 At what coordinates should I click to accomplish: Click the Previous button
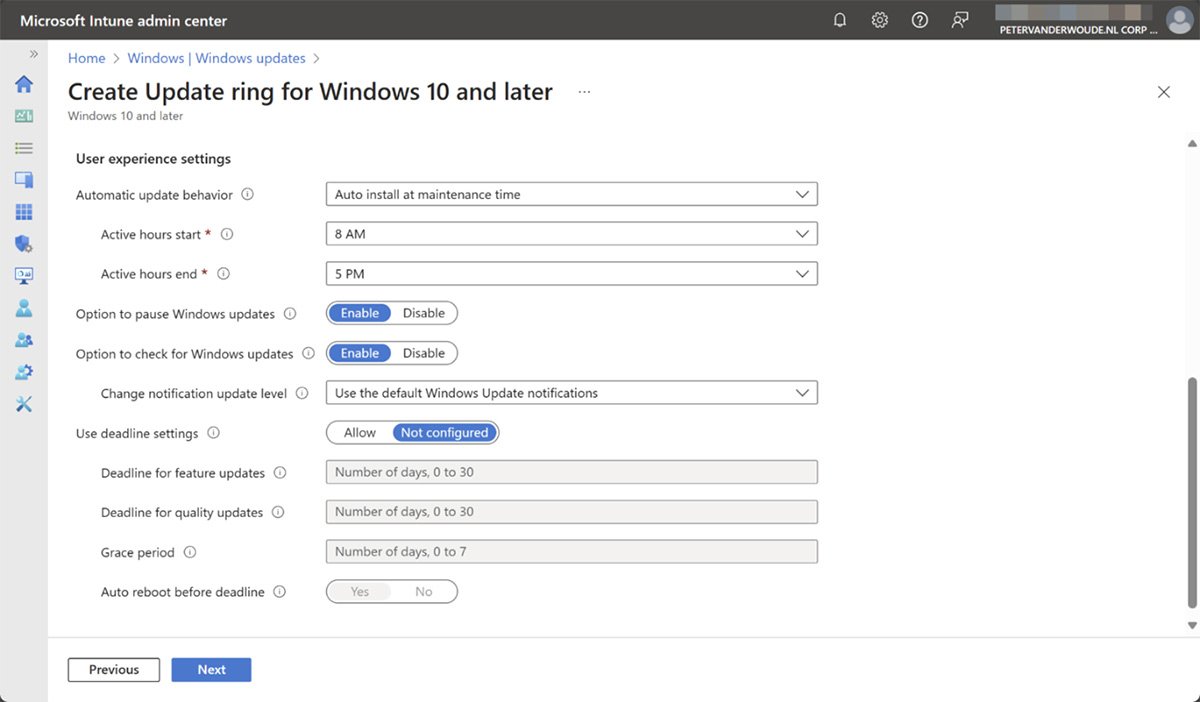click(114, 670)
